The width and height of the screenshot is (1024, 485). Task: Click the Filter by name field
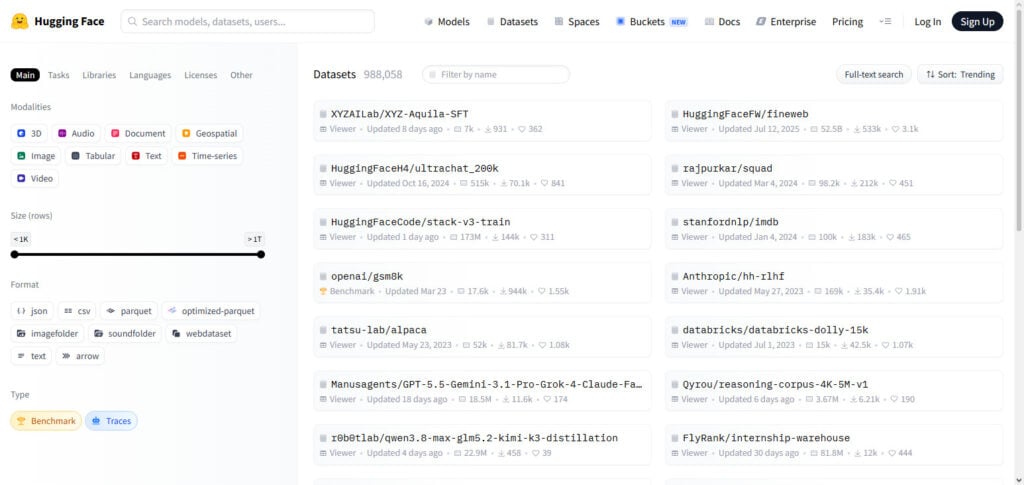tap(496, 74)
